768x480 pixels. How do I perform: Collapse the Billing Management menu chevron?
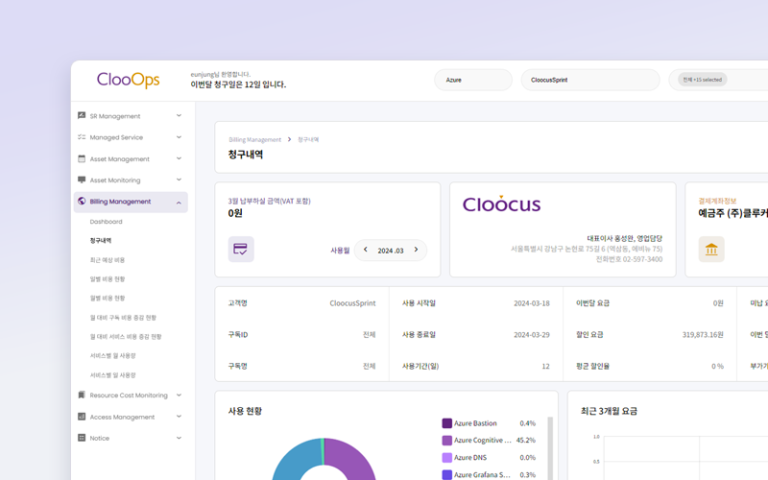point(179,202)
